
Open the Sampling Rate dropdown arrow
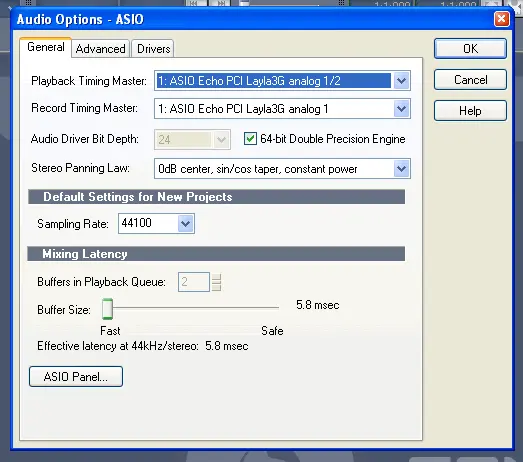pyautogui.click(x=185, y=223)
